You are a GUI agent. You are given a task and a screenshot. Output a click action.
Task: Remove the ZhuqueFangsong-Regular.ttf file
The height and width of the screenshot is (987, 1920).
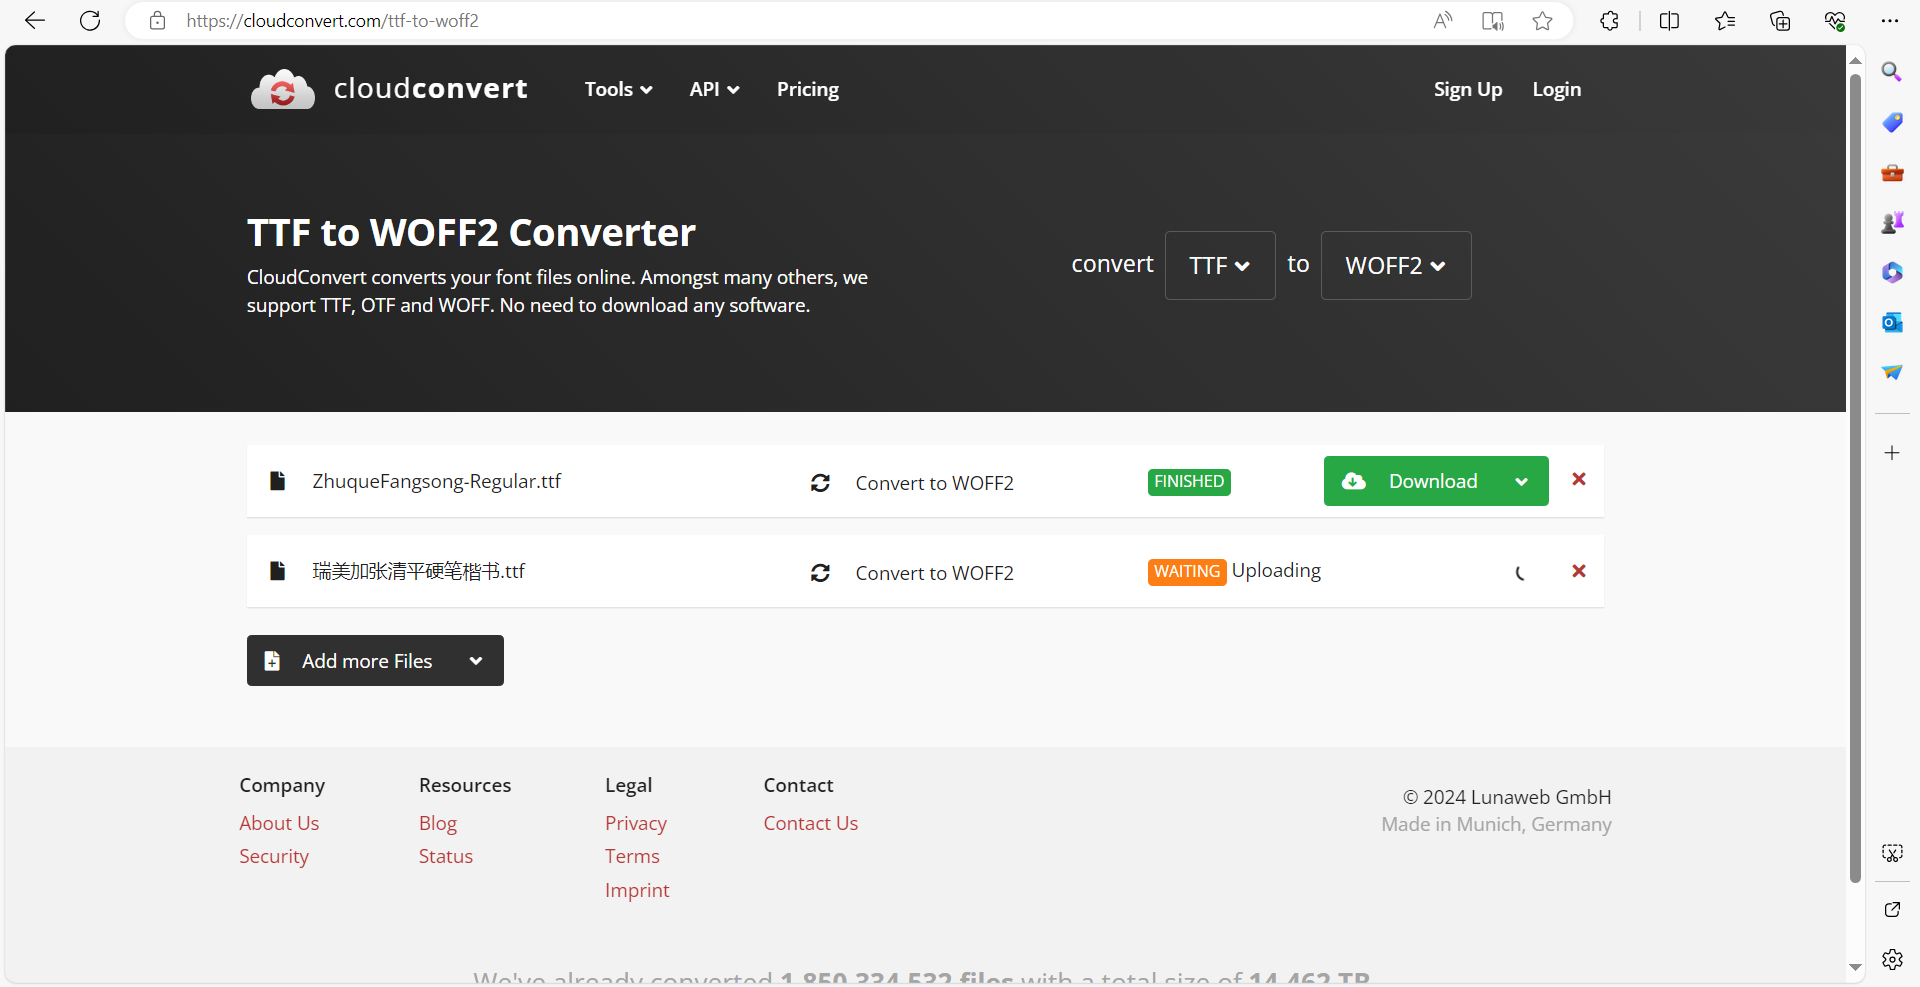click(x=1578, y=480)
